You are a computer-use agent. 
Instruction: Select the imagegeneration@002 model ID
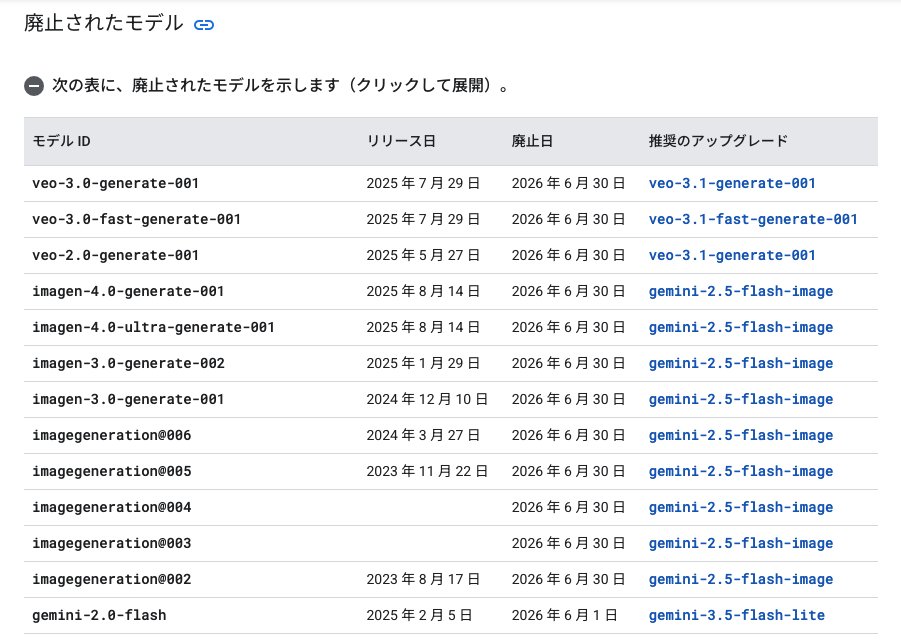[x=111, y=579]
